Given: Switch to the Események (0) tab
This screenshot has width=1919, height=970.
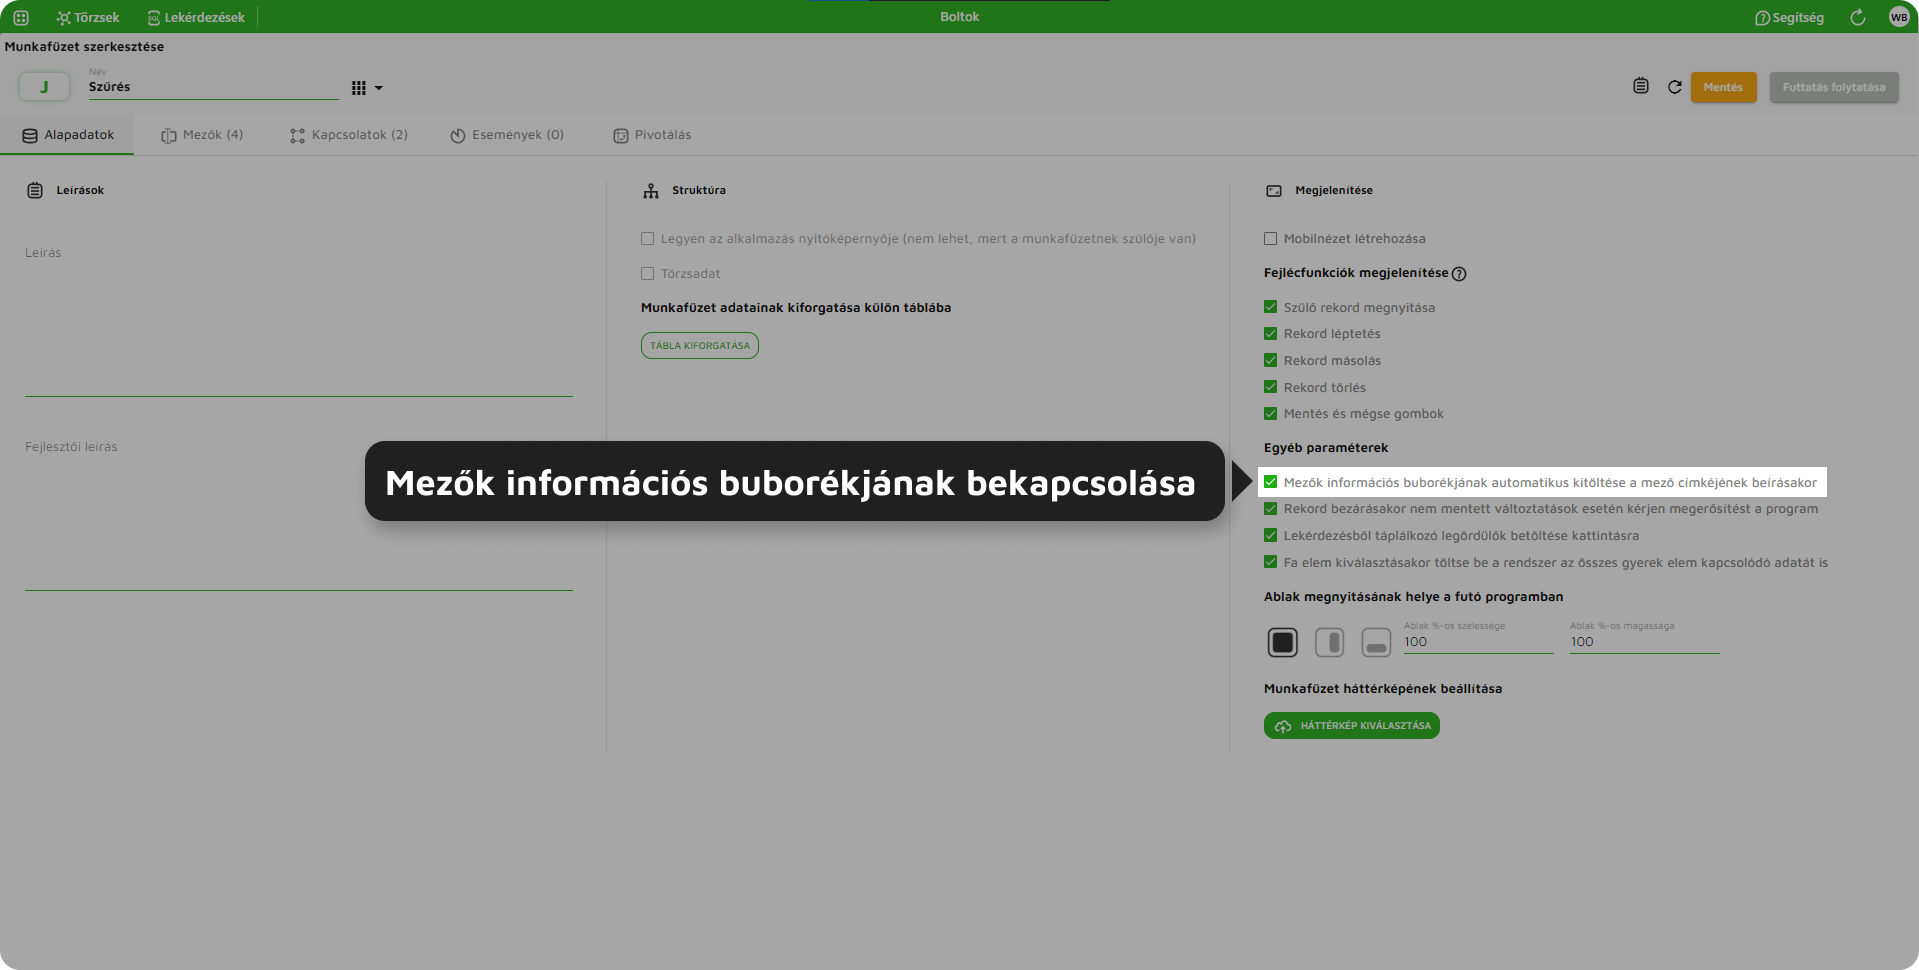Looking at the screenshot, I should (507, 135).
